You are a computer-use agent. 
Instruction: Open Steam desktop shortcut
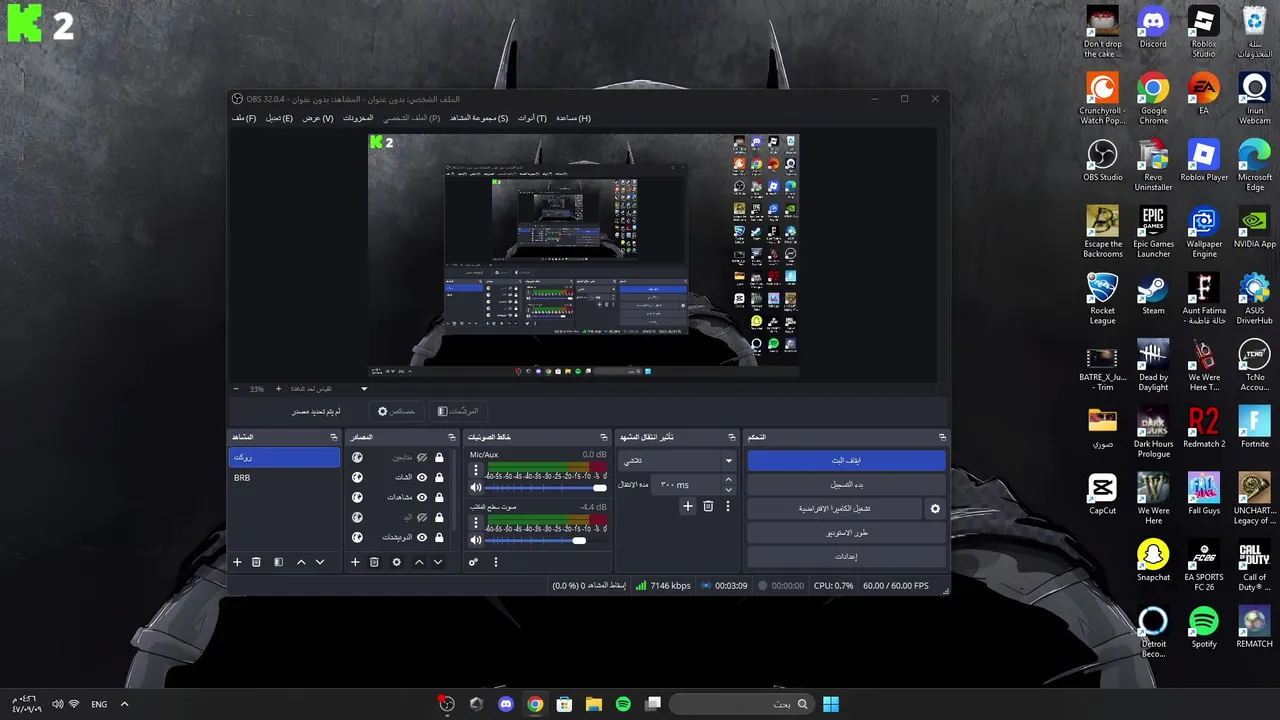click(1153, 295)
